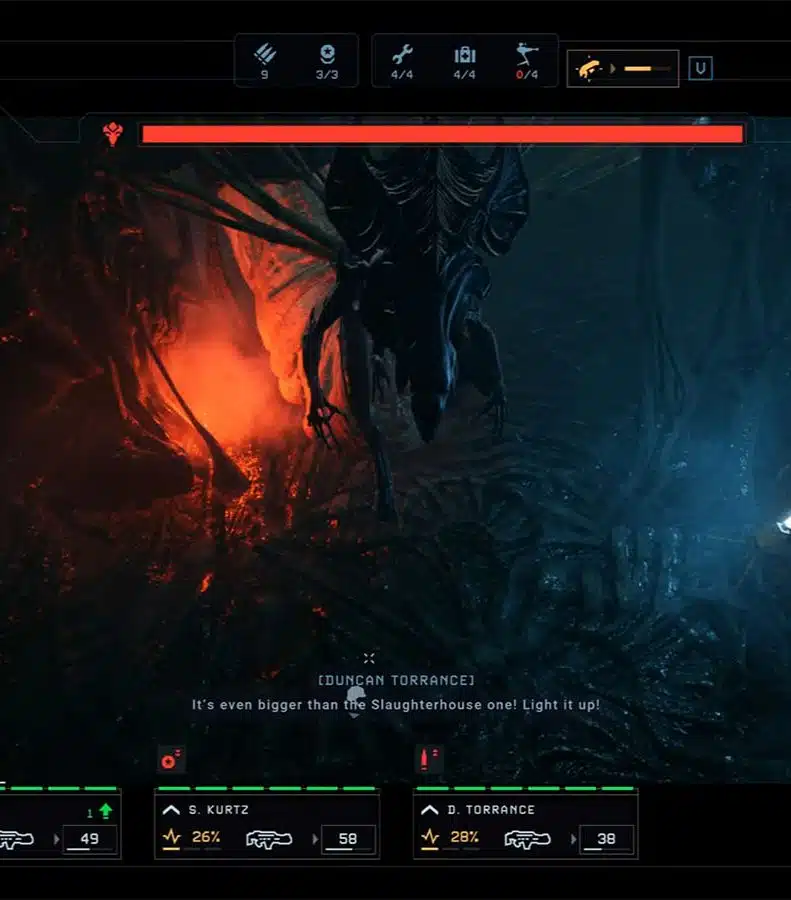This screenshot has height=900, width=791.
Task: Click the red xenomorph queen boss icon
Action: (x=113, y=134)
